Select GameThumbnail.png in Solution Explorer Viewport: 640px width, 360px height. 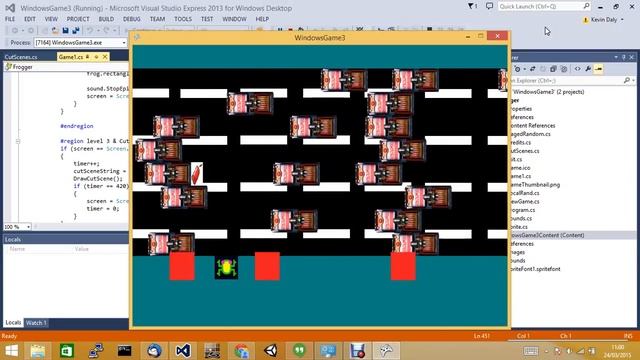[536, 185]
